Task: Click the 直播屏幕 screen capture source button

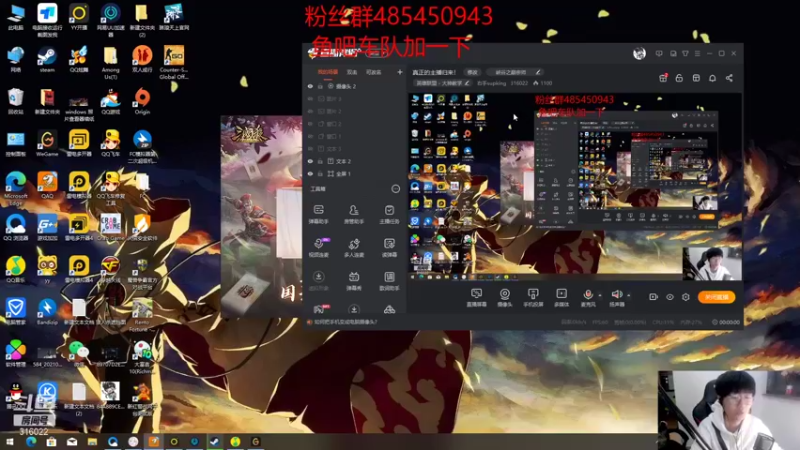Action: [x=477, y=297]
